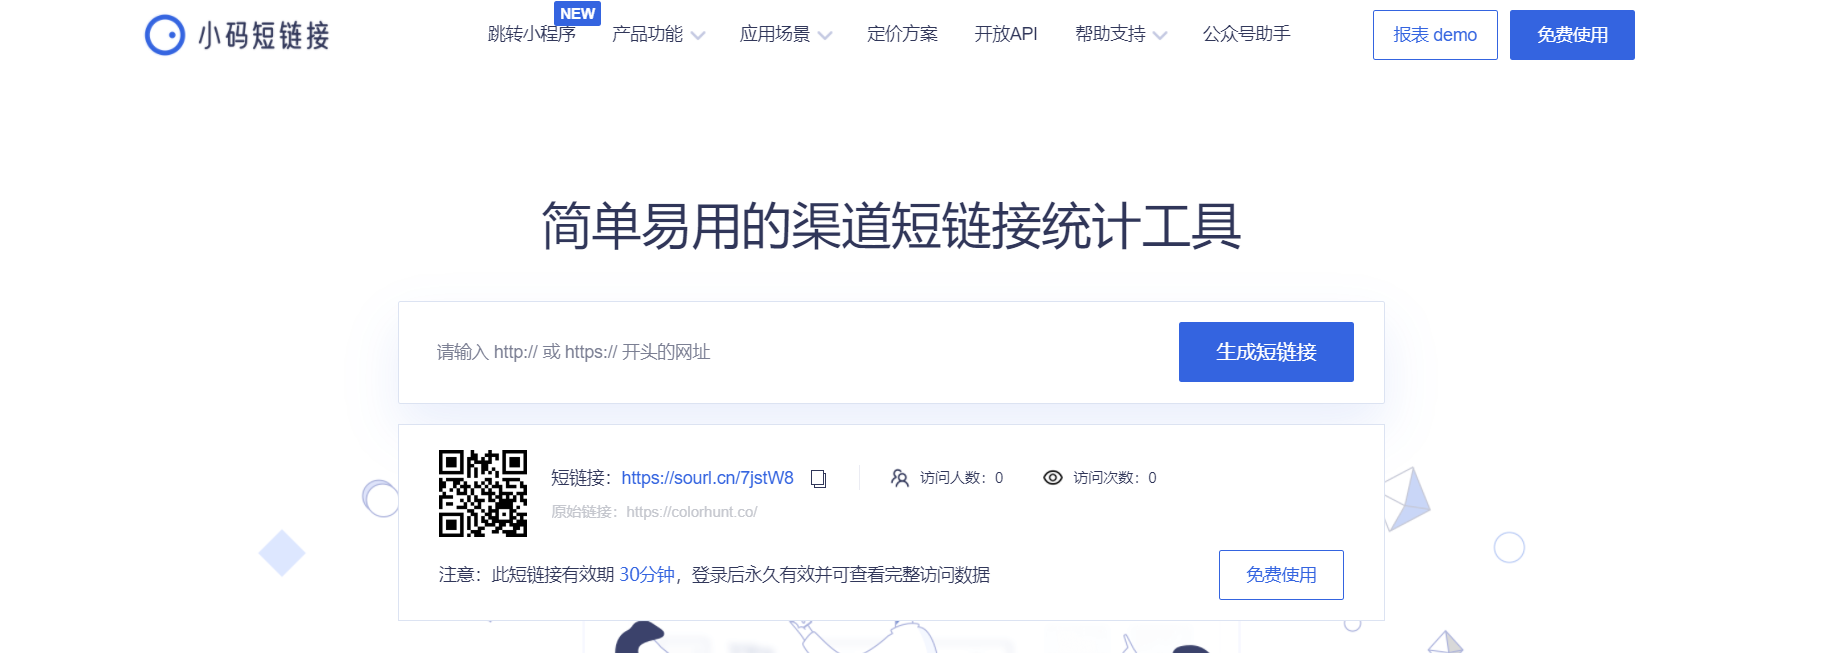This screenshot has height=653, width=1825.
Task: Click the QR code image
Action: tap(483, 493)
